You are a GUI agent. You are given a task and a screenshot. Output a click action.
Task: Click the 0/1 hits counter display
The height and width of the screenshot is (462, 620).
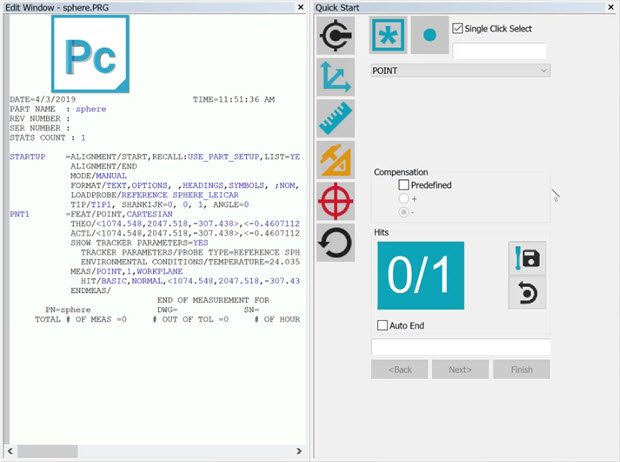[x=420, y=275]
